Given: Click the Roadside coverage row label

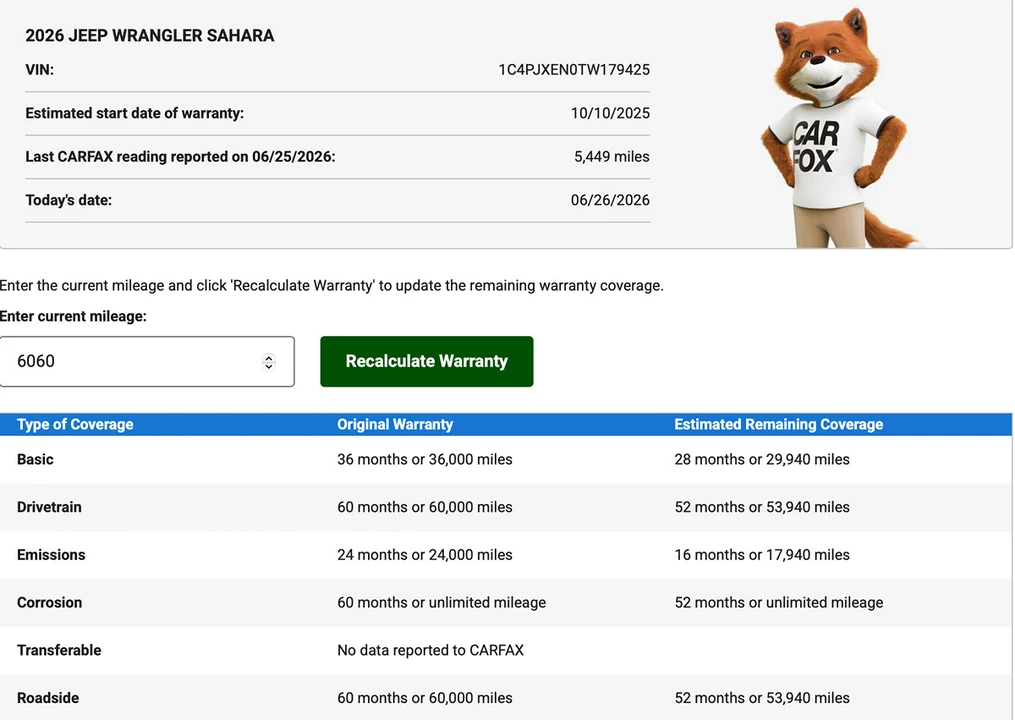Looking at the screenshot, I should pos(48,699).
